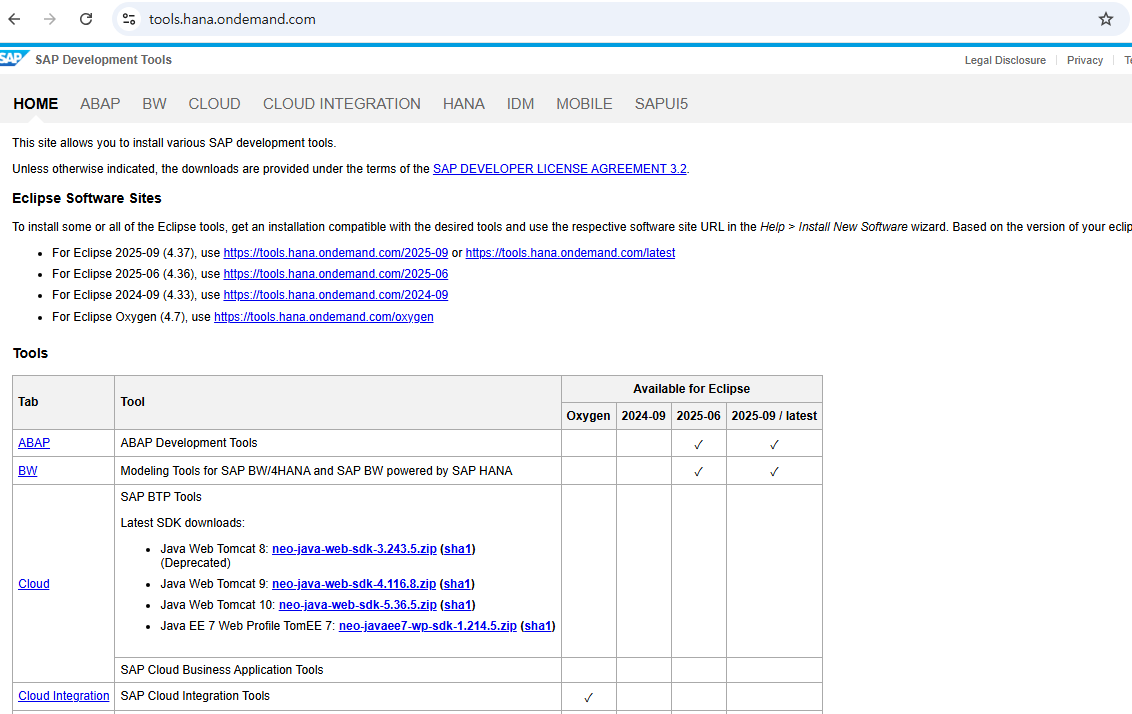Click the SAP Cloud Integration Tools cell
The width and height of the screenshot is (1132, 714).
click(x=337, y=696)
